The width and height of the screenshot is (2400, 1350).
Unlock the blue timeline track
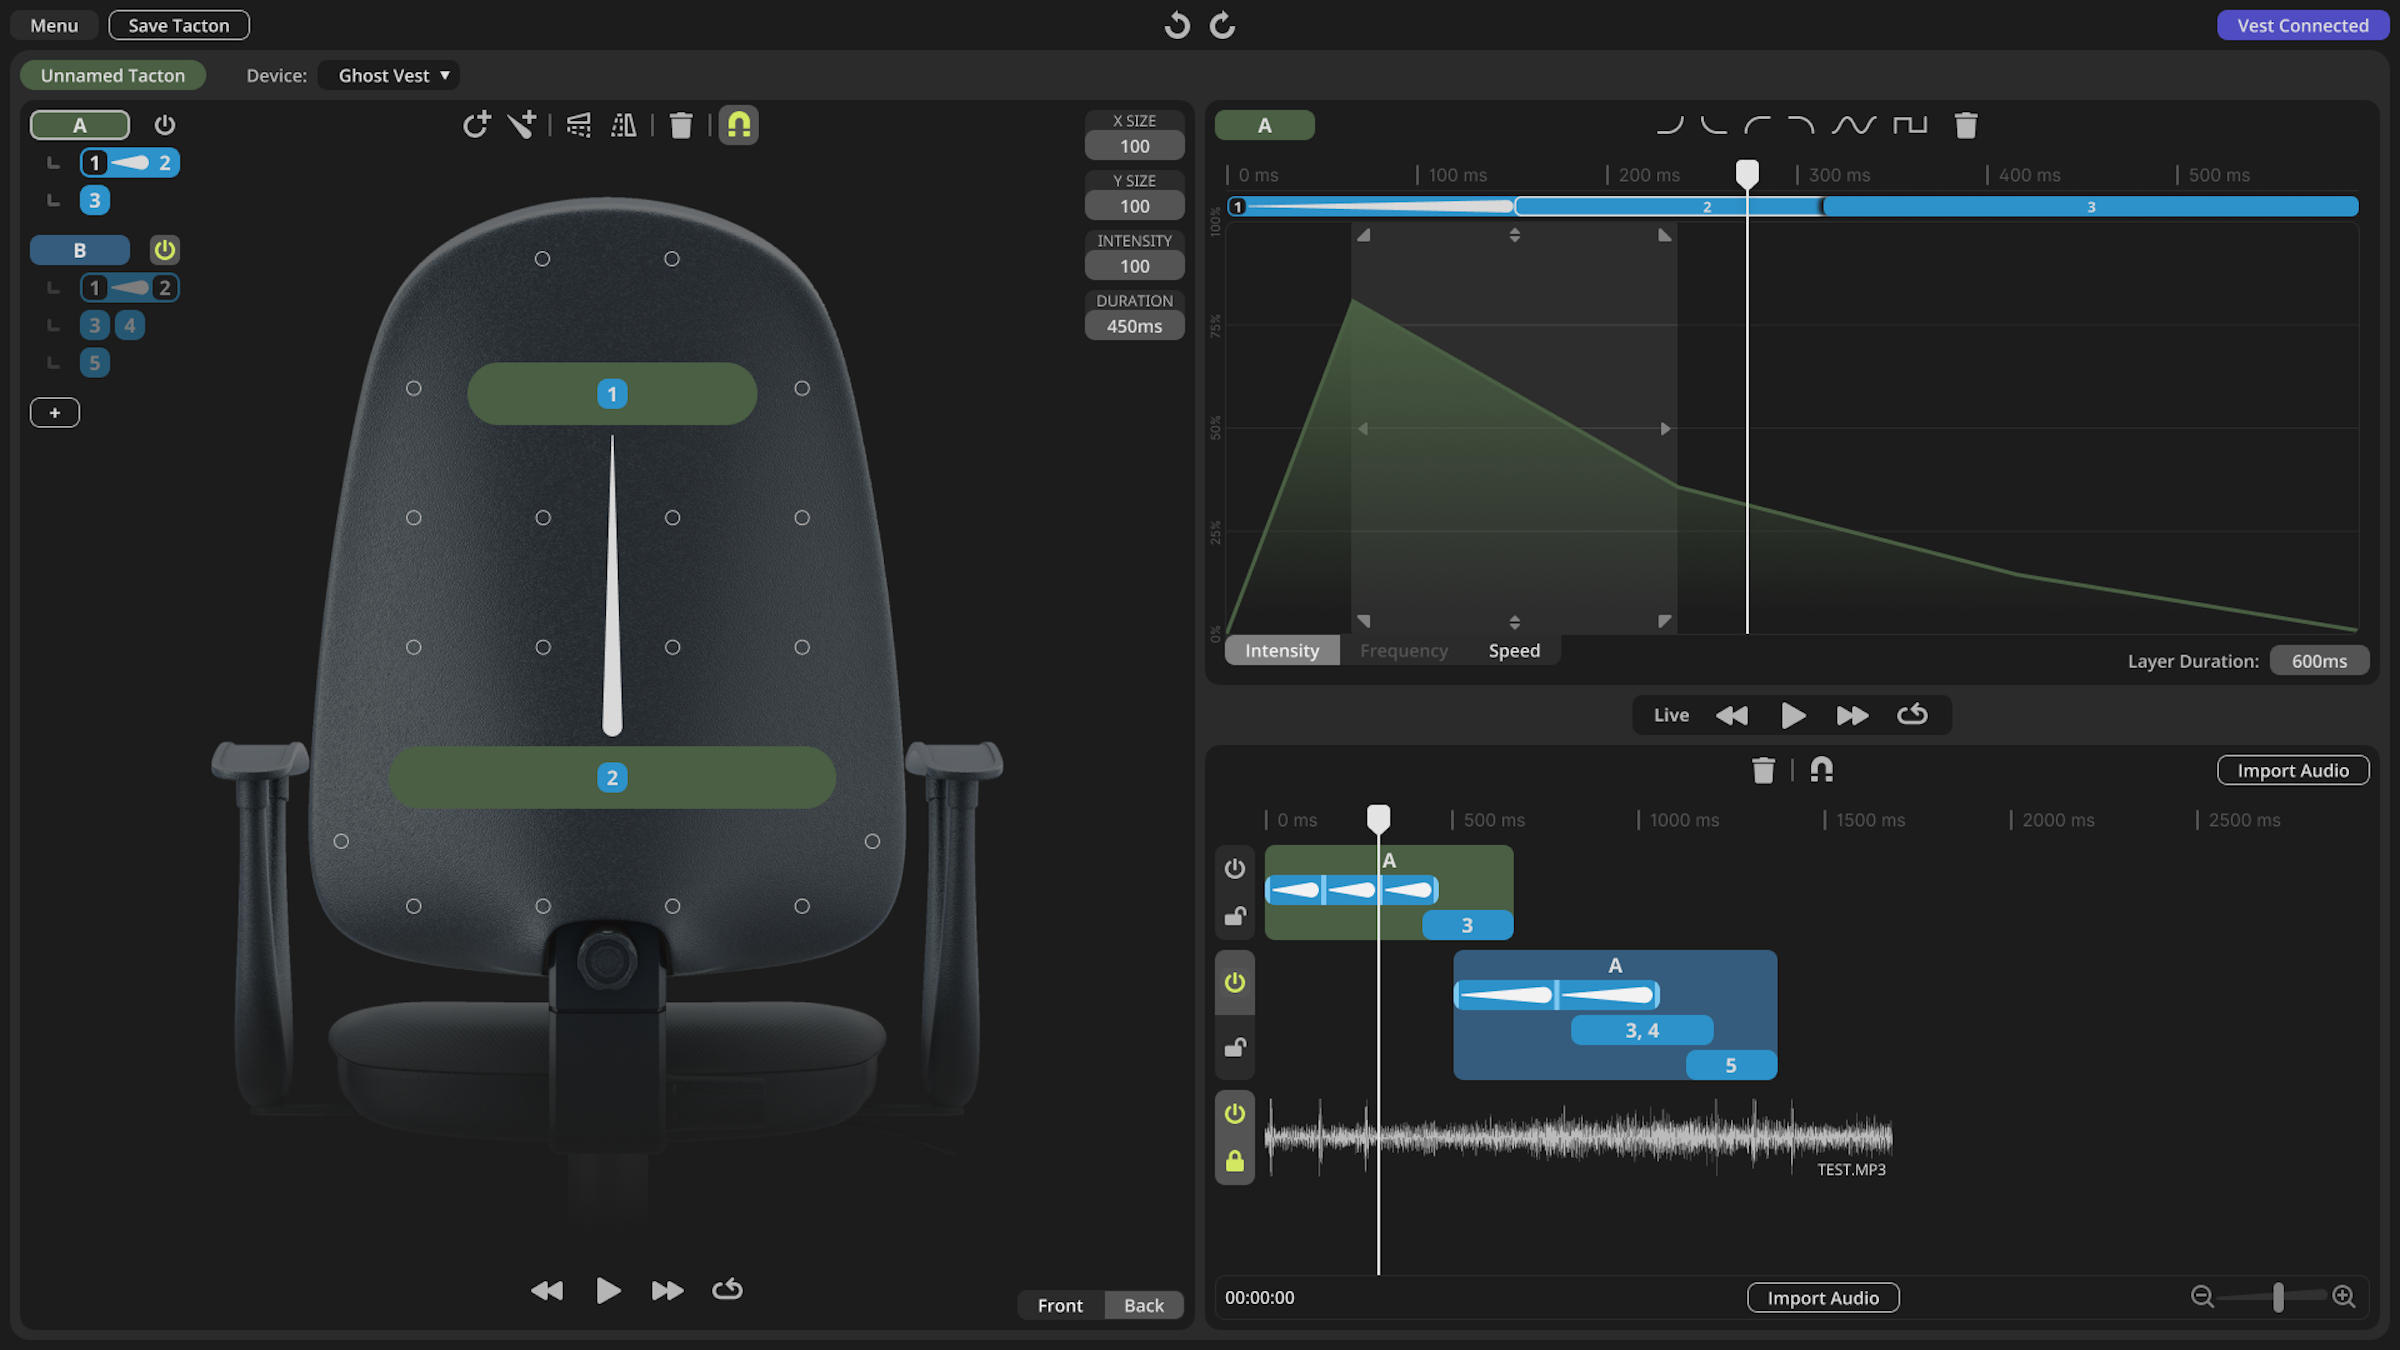[1234, 1048]
